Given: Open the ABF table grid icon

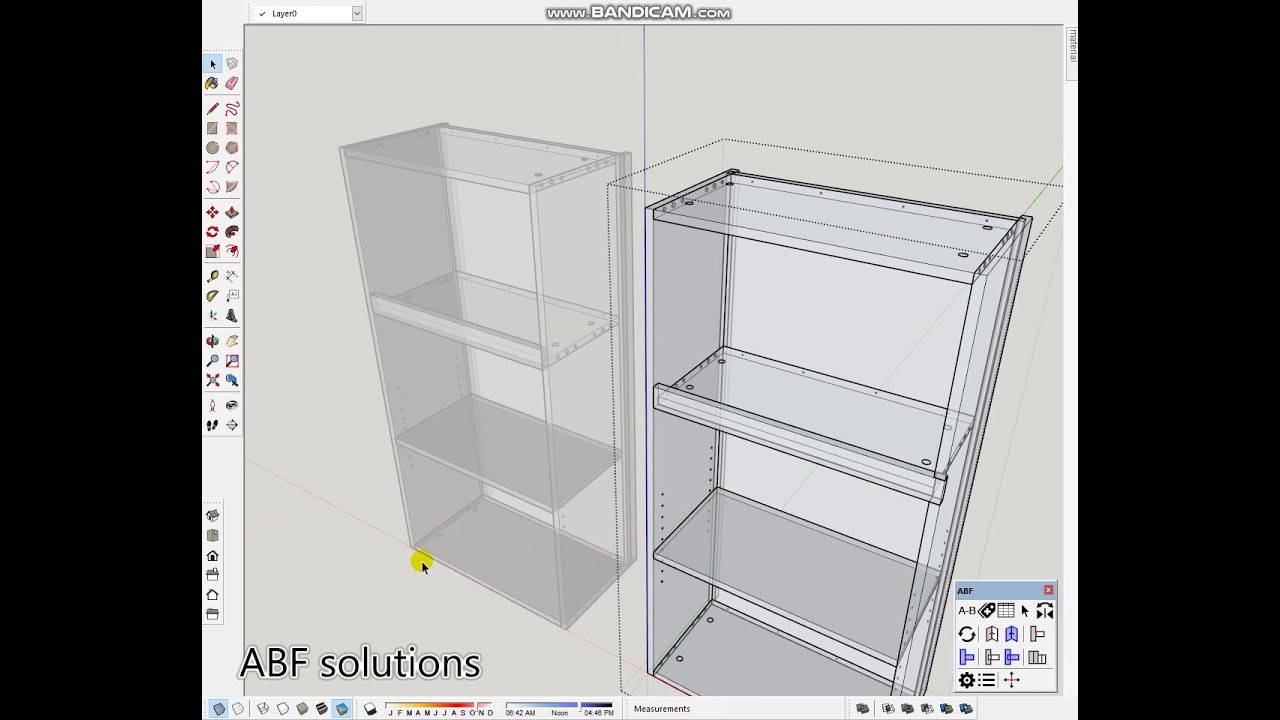Looking at the screenshot, I should [1006, 611].
